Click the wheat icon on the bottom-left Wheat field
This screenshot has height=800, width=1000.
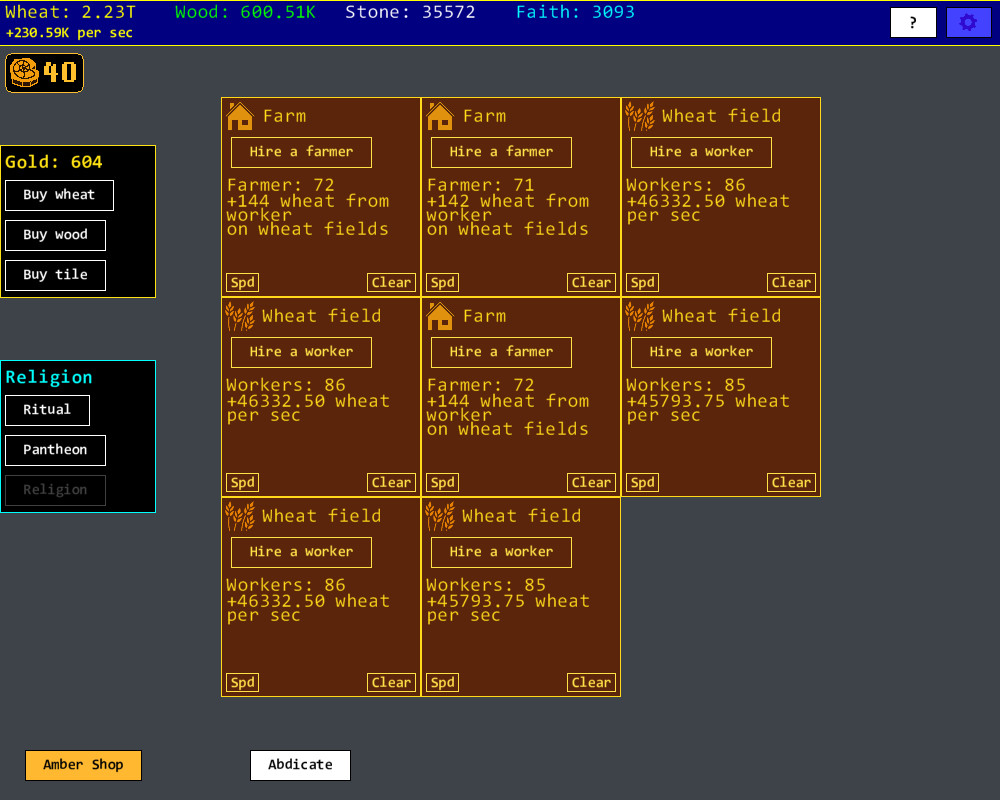click(x=240, y=515)
